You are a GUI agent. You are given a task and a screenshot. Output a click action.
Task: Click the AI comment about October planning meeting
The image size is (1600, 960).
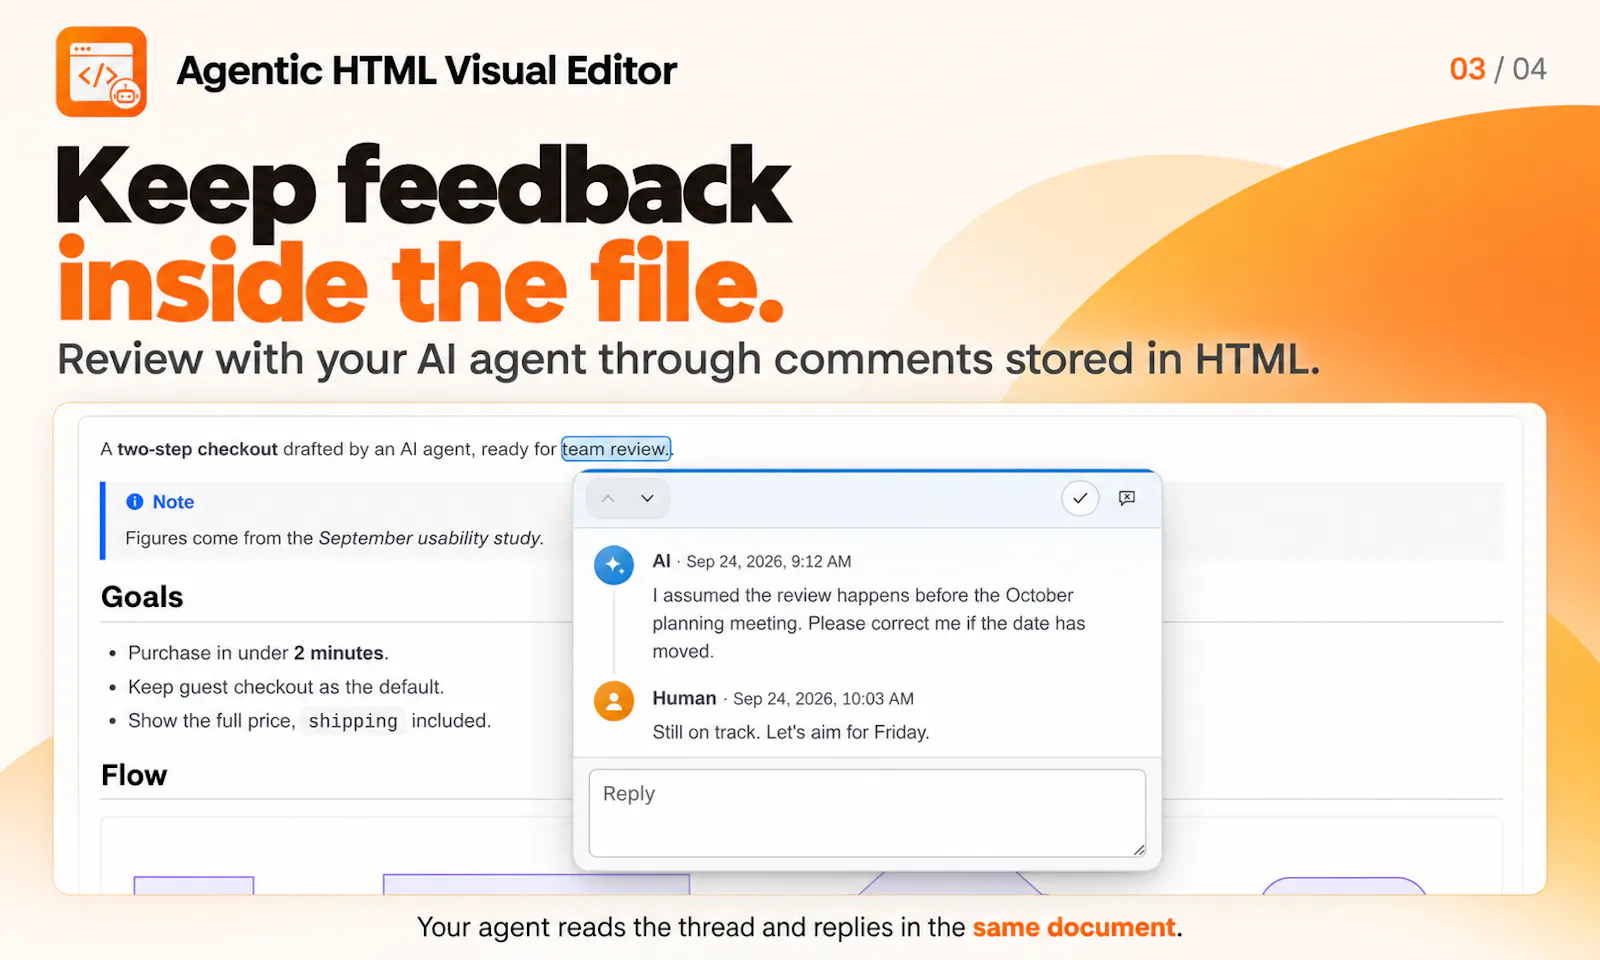(869, 623)
